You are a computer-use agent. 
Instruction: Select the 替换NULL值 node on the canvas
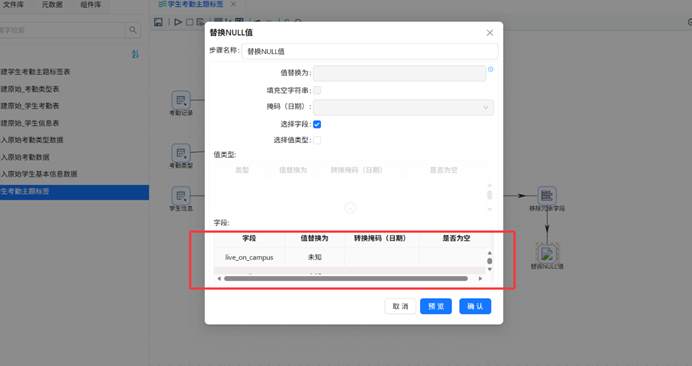(547, 253)
